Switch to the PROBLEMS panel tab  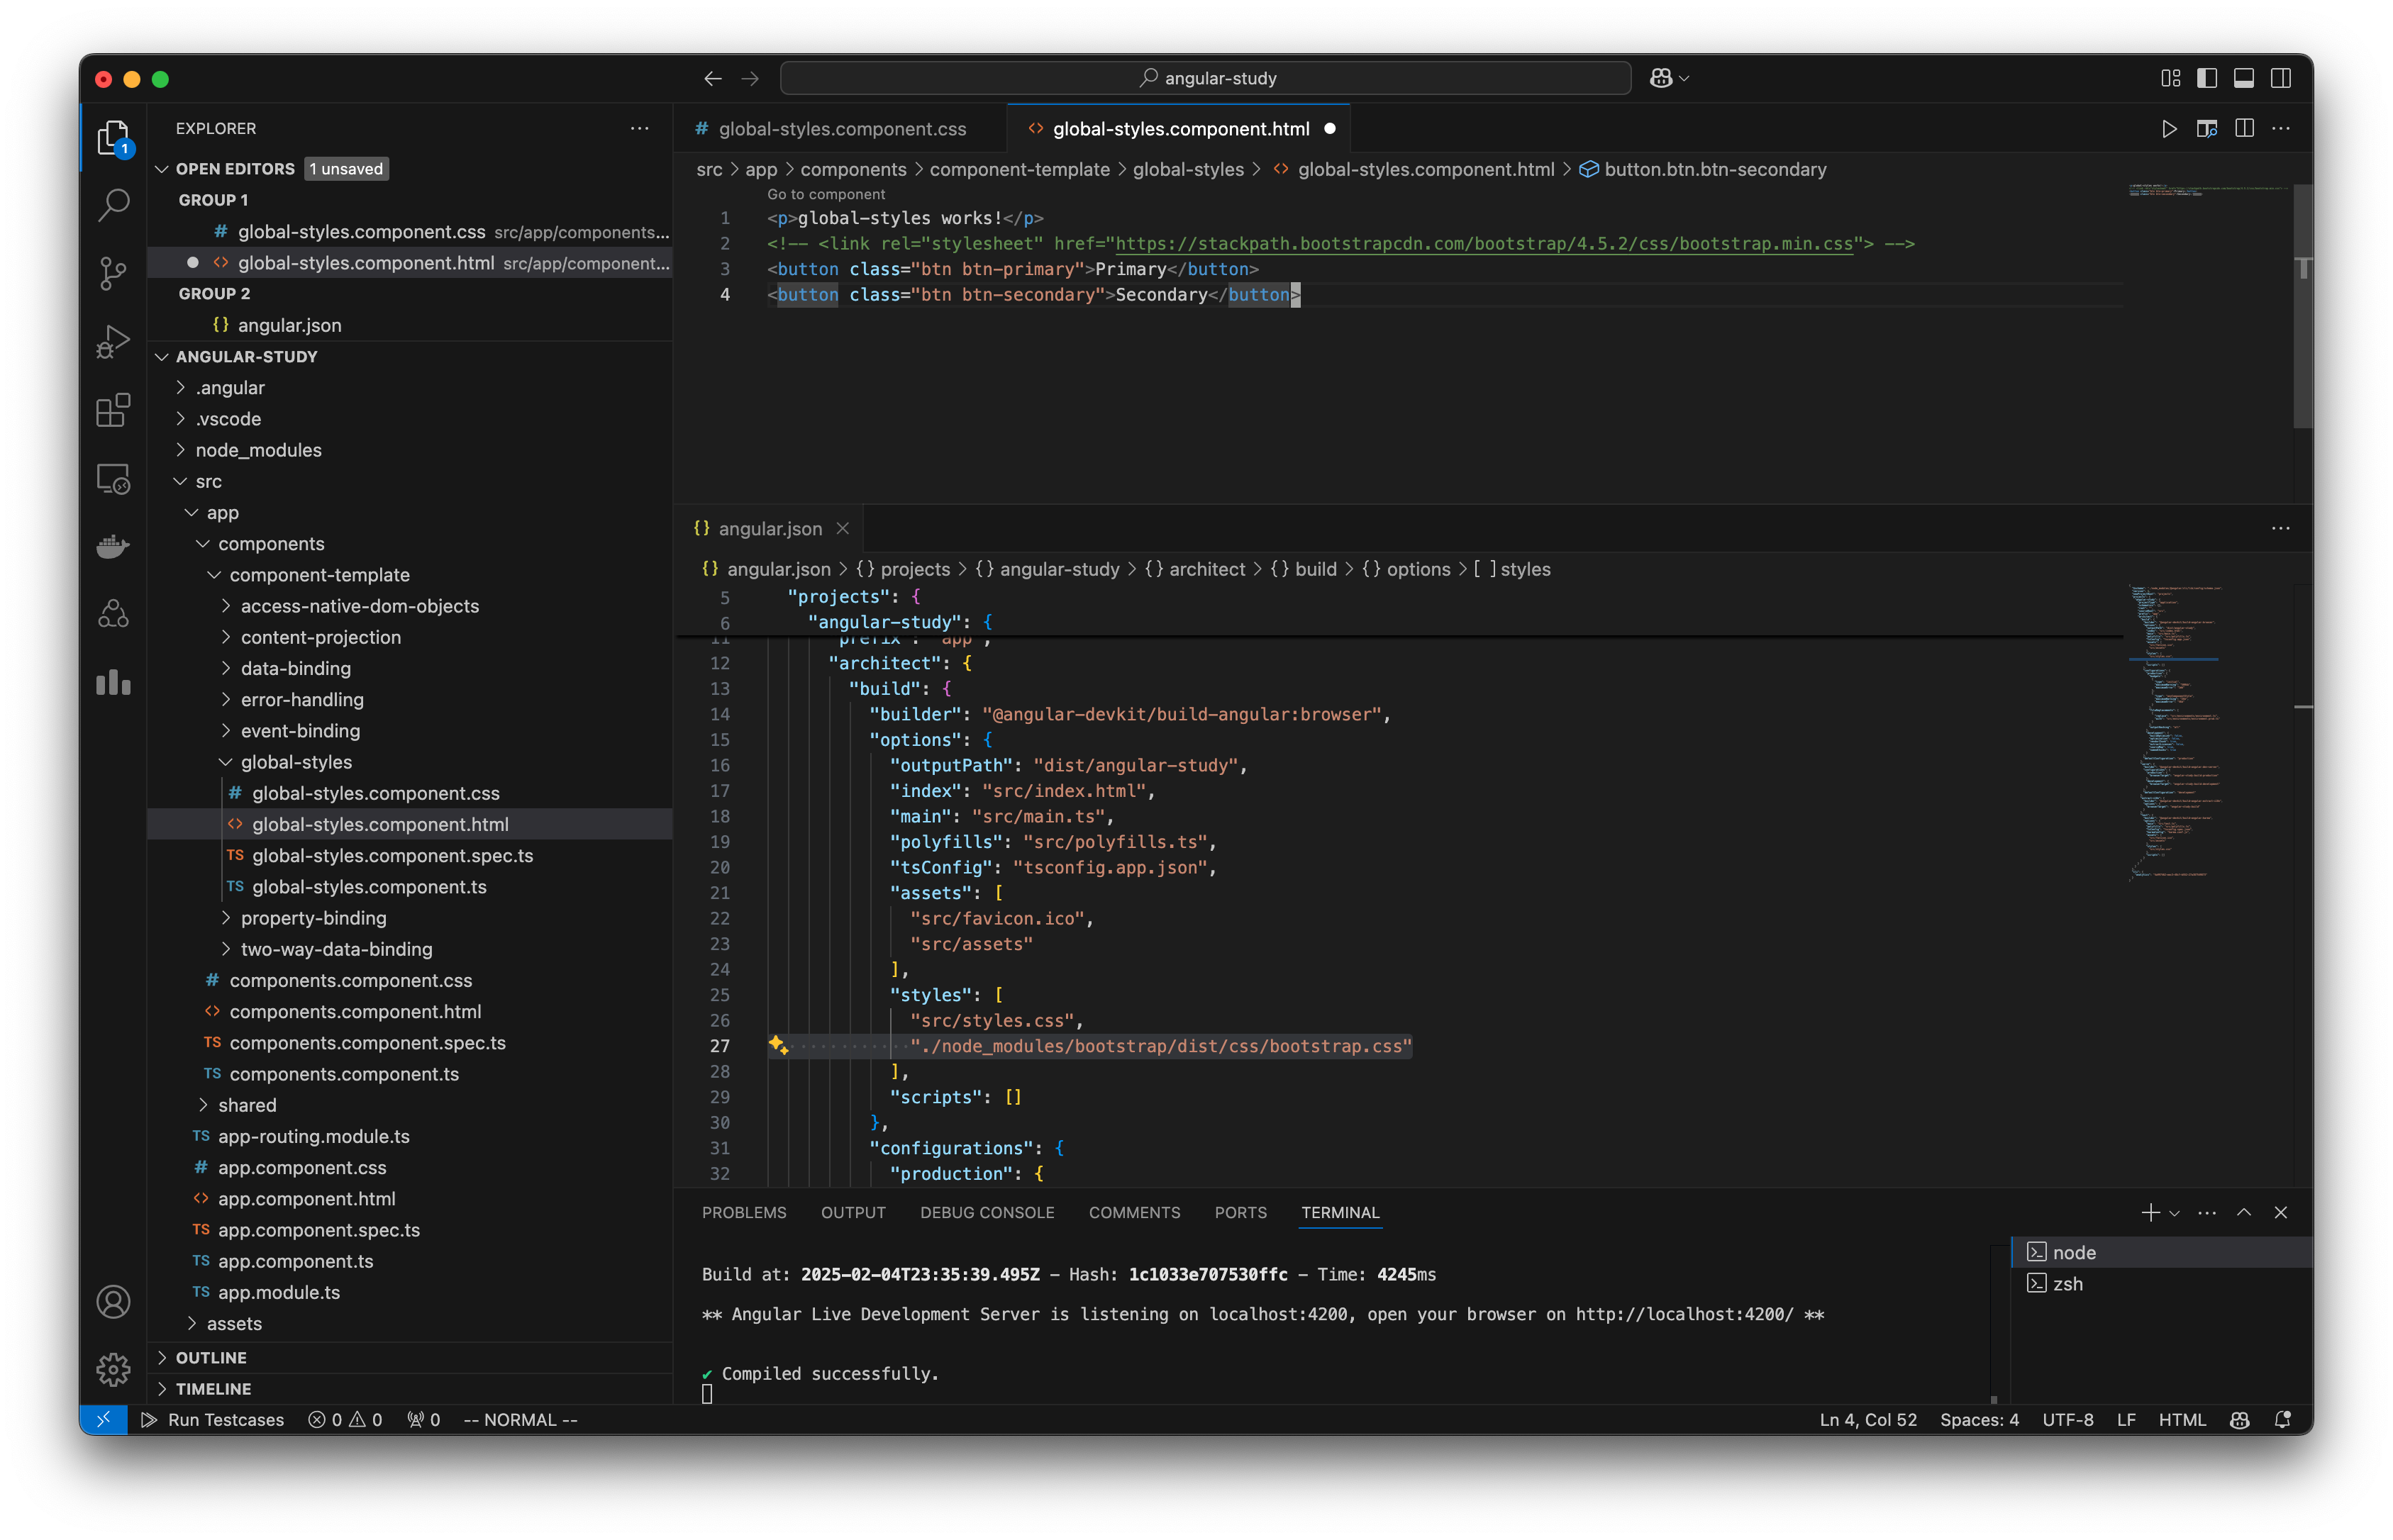point(743,1212)
